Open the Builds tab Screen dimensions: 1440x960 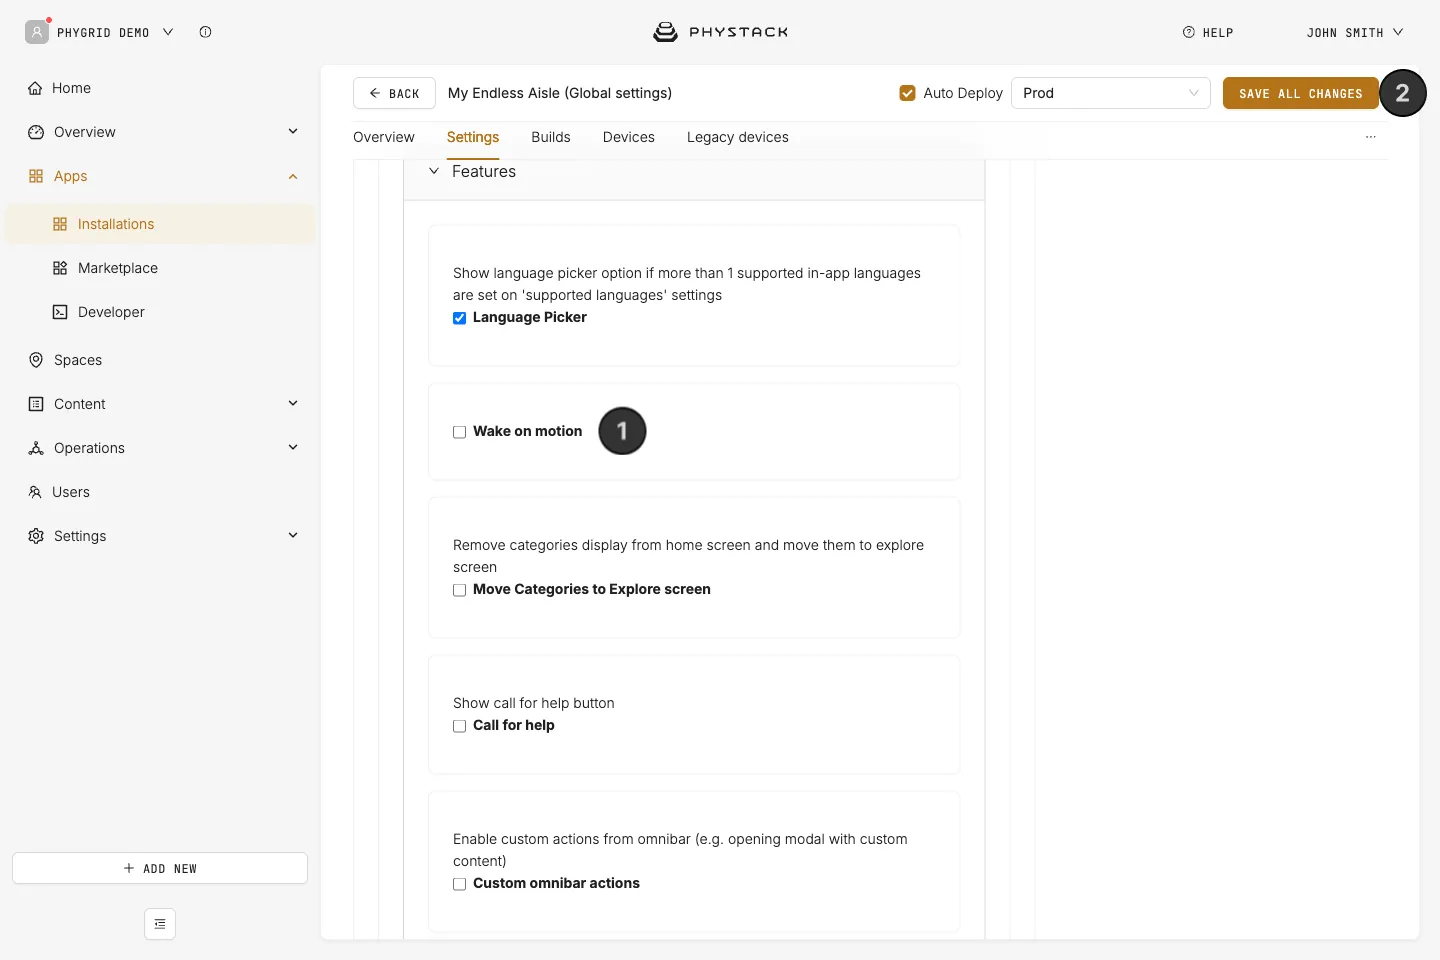point(551,137)
